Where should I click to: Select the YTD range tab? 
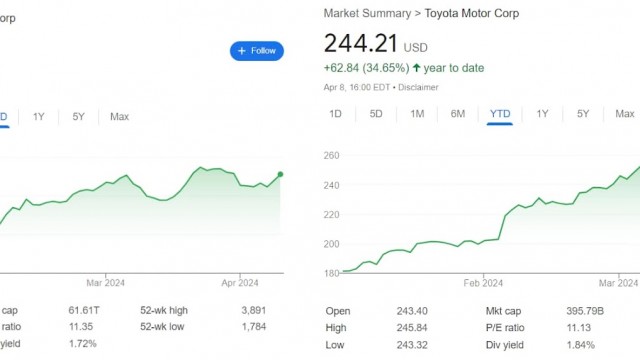tap(500, 114)
